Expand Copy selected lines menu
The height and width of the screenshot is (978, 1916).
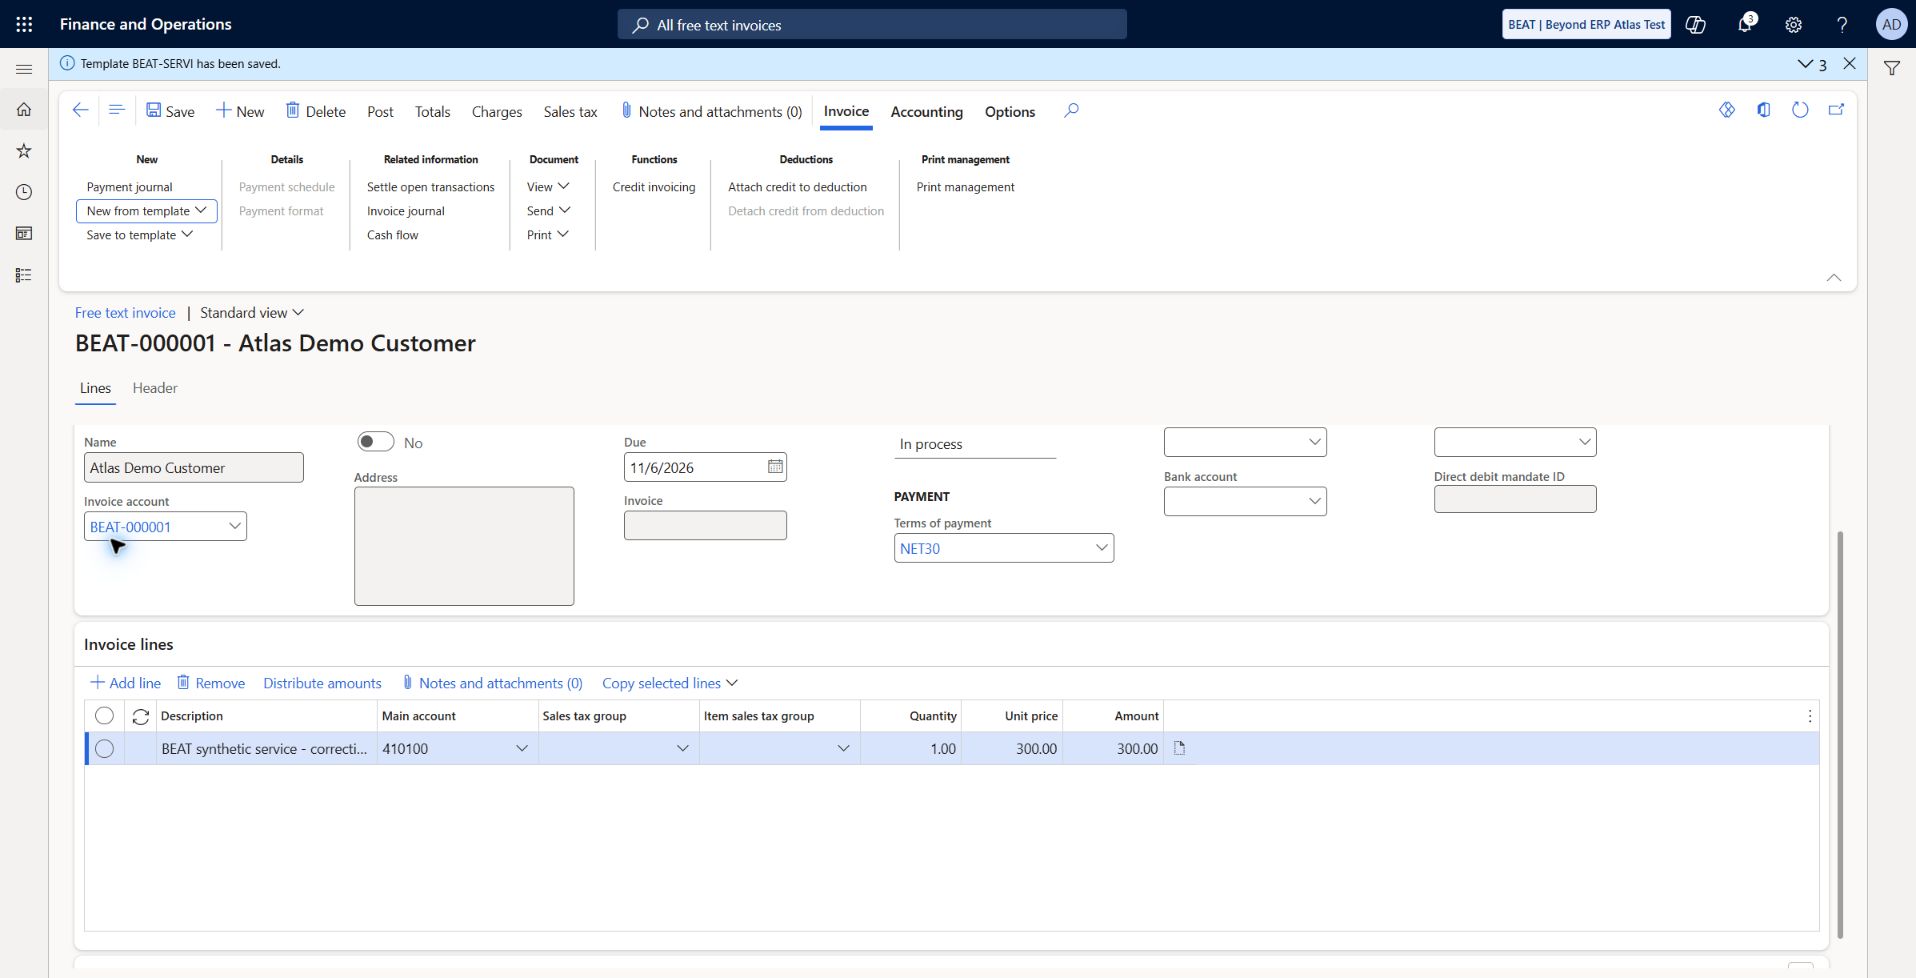coord(670,683)
